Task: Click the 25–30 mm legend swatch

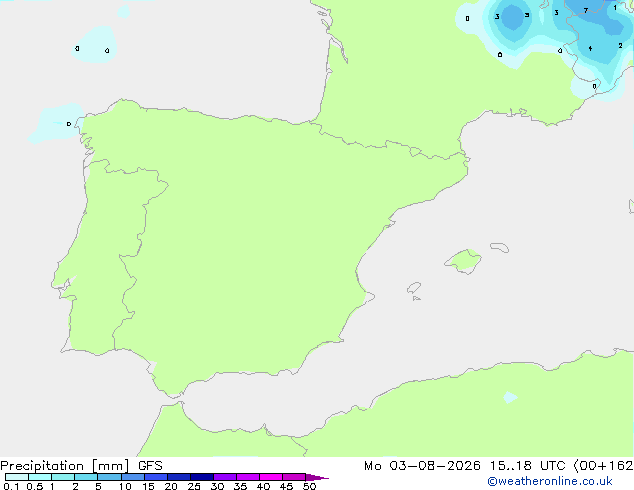Action: coord(202,477)
